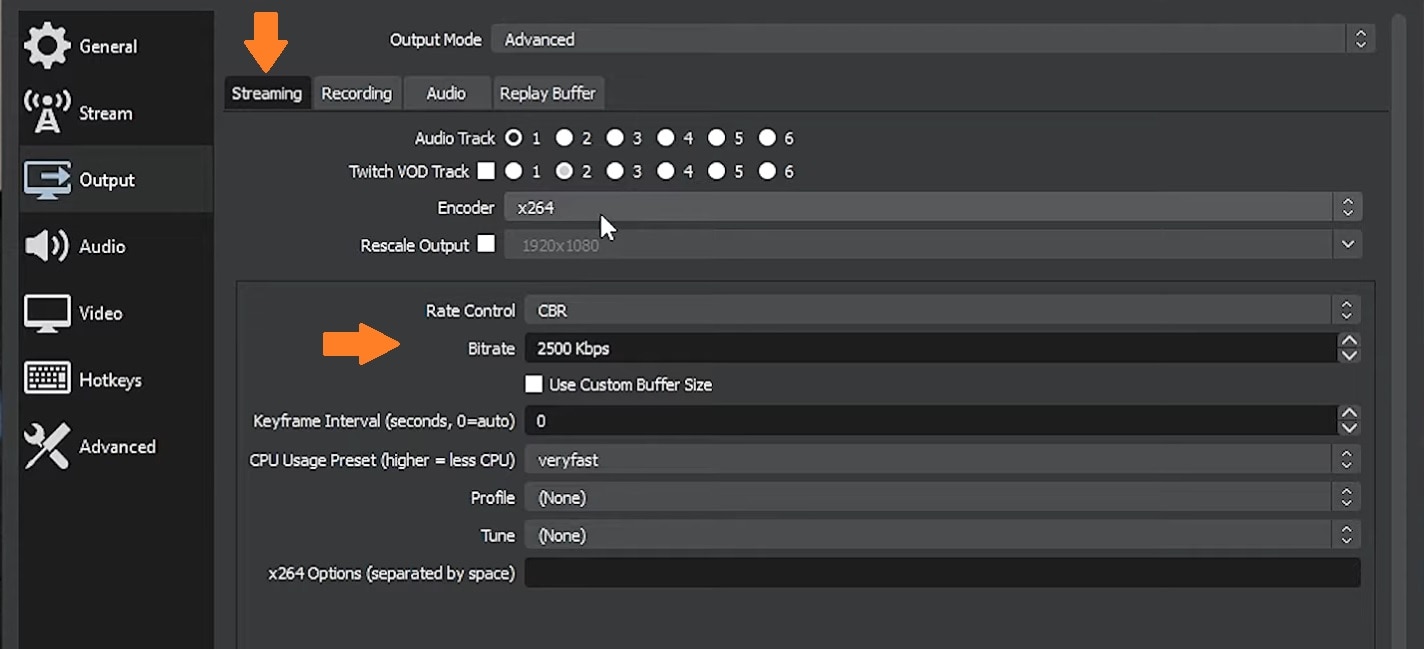The height and width of the screenshot is (649, 1424).
Task: Open the CPU Usage Preset dropdown
Action: click(942, 460)
